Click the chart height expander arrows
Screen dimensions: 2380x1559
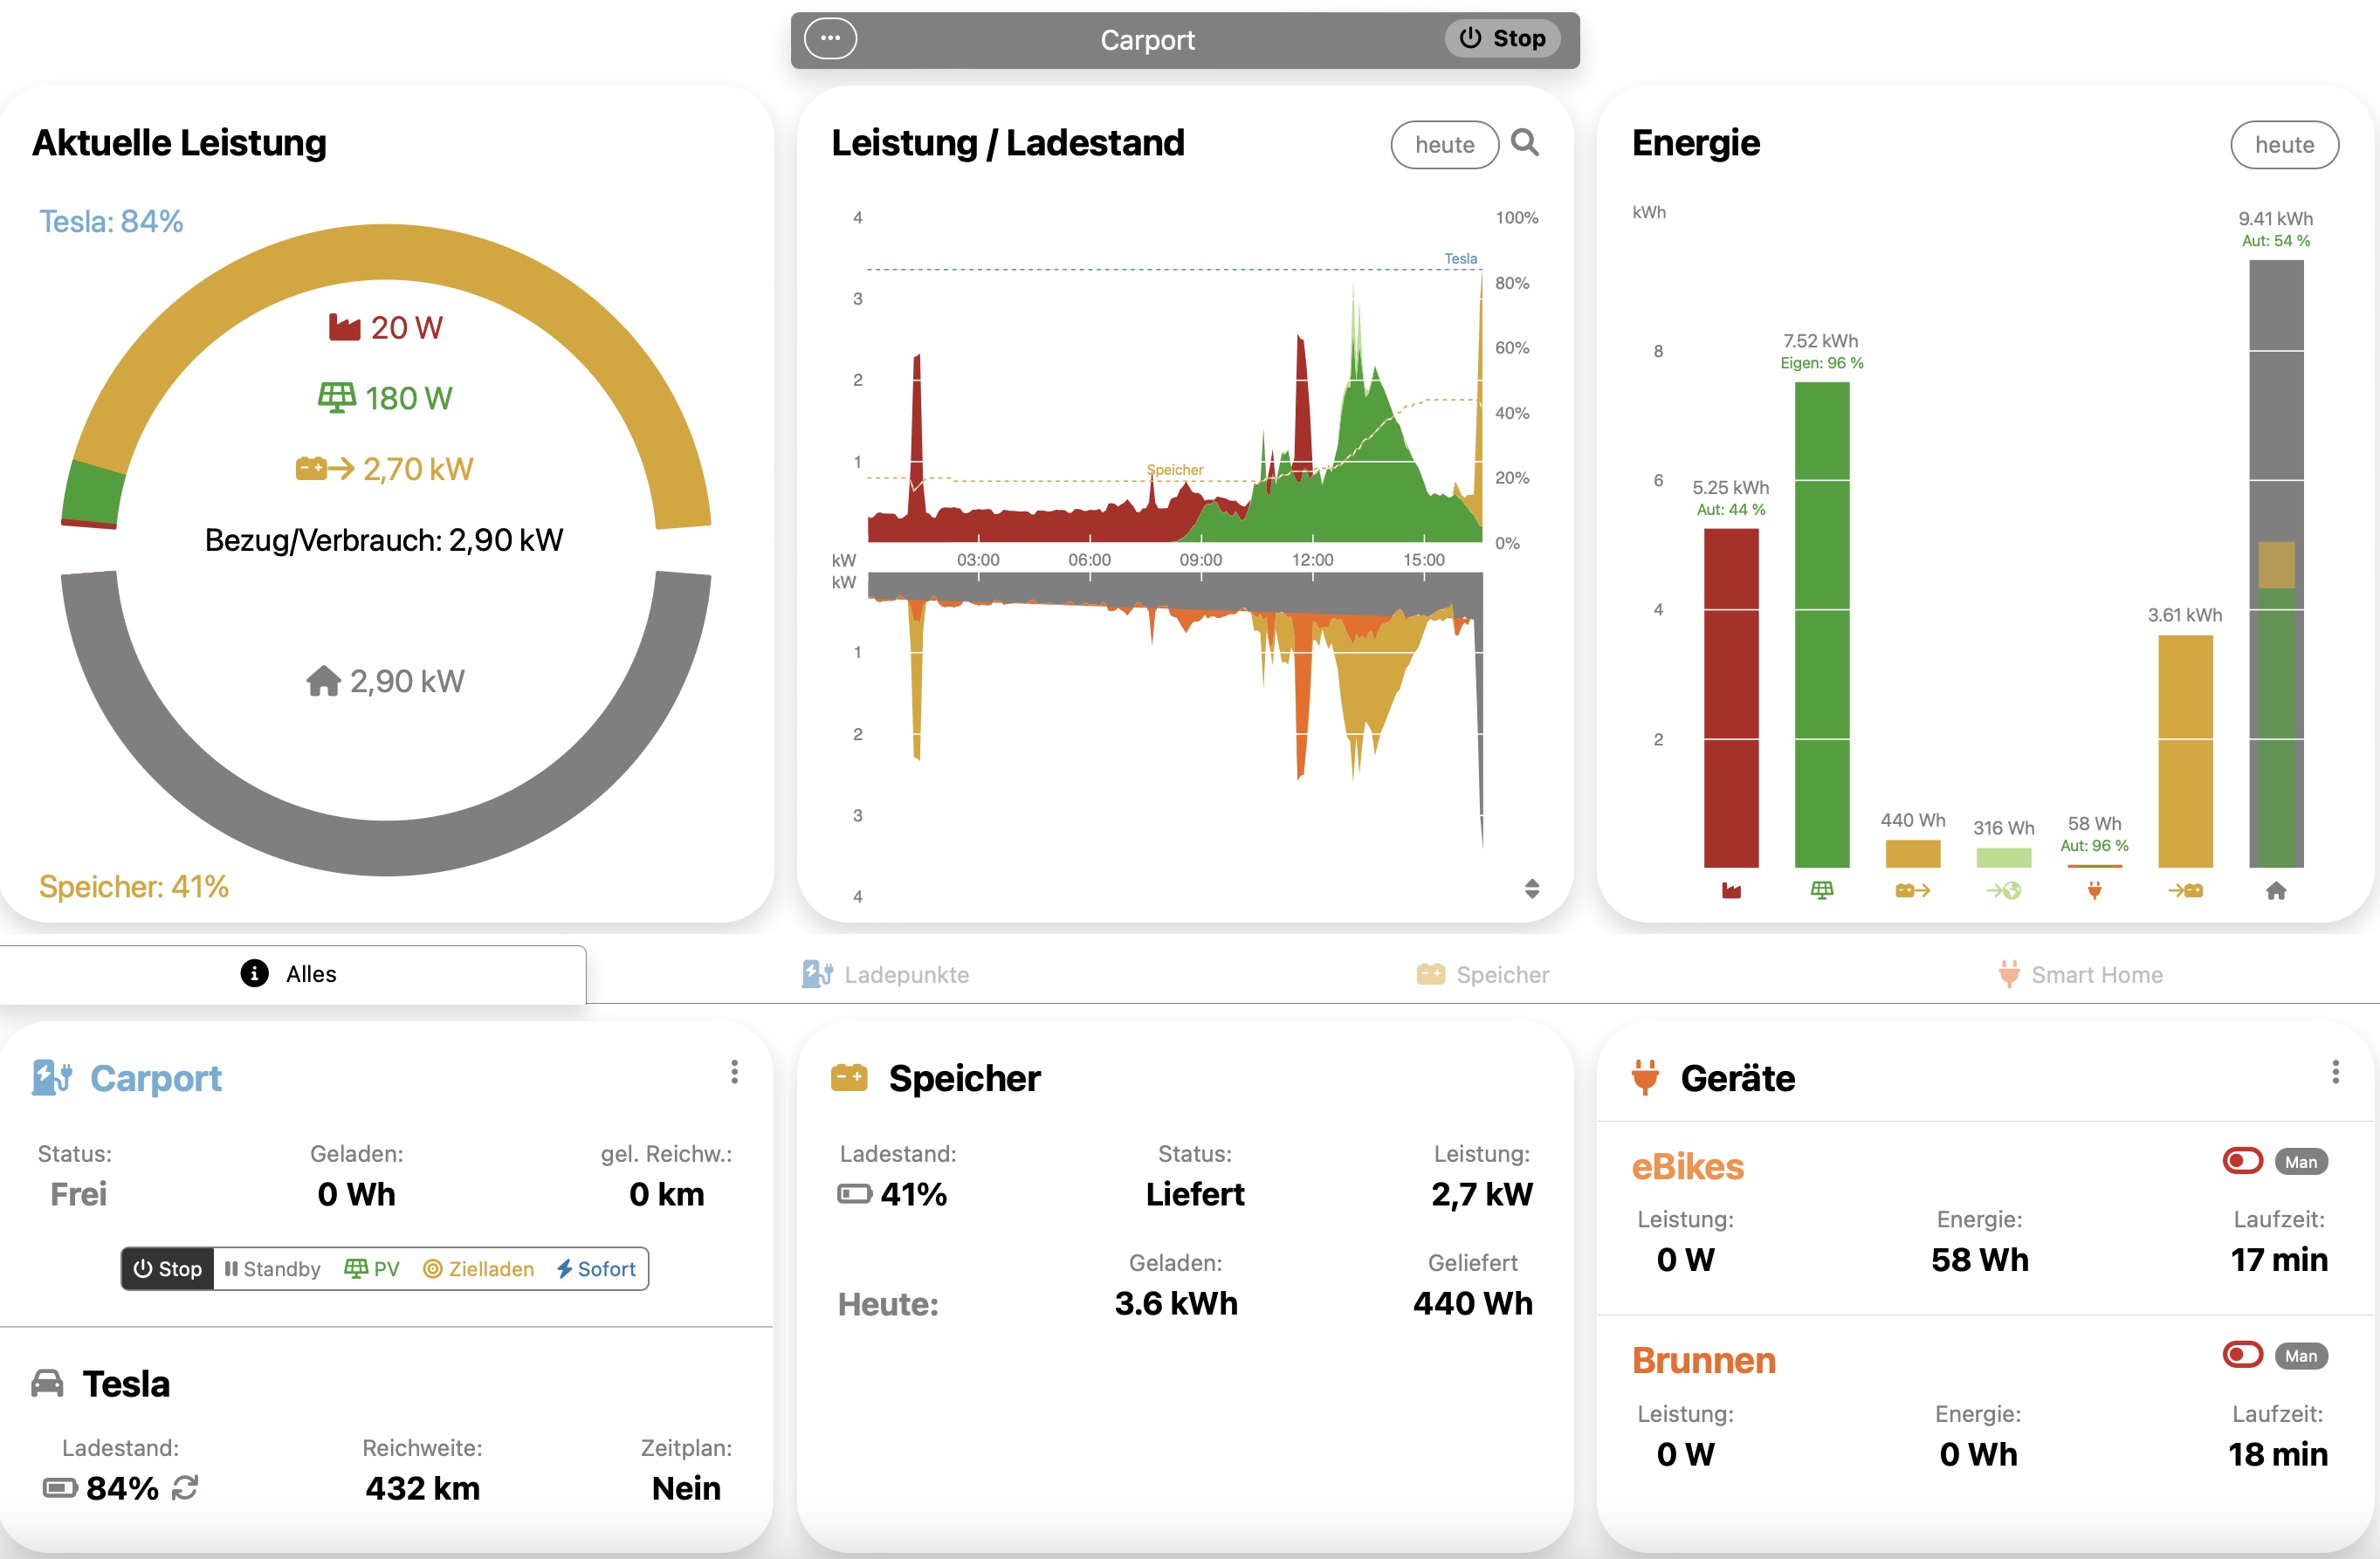[x=1531, y=888]
